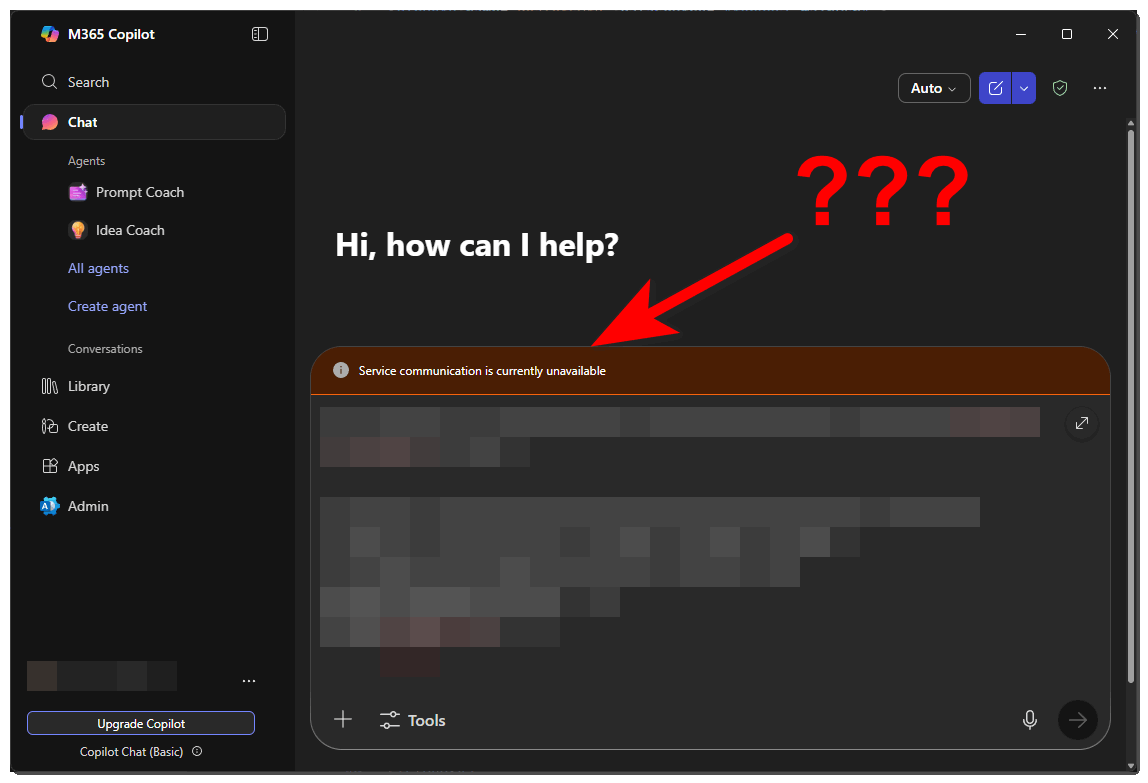Screen dimensions: 1148x783
Task: Open the Prompt Coach agent
Action: [126, 192]
